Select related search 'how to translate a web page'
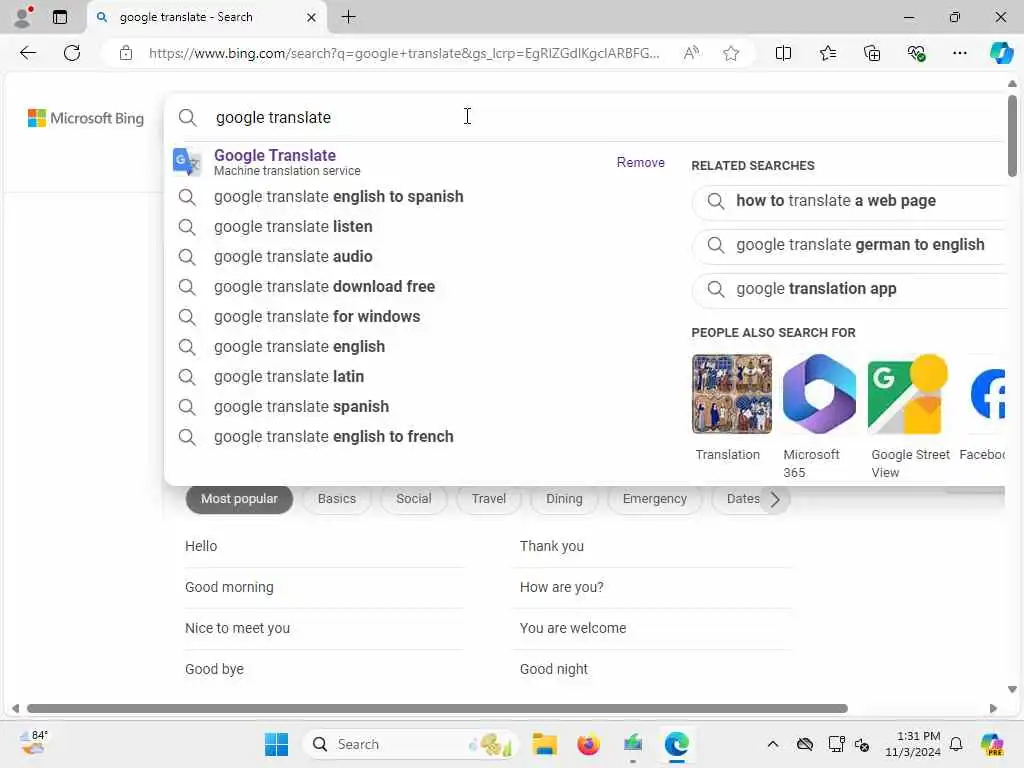The image size is (1024, 768). pos(848,201)
